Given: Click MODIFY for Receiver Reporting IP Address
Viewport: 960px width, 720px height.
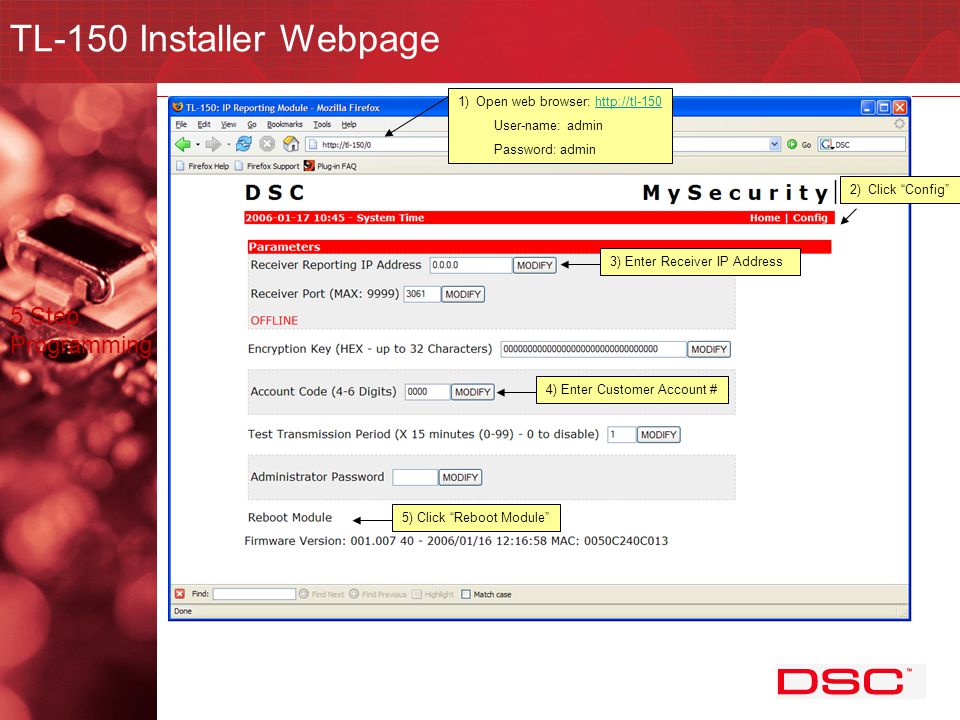Looking at the screenshot, I should 534,265.
